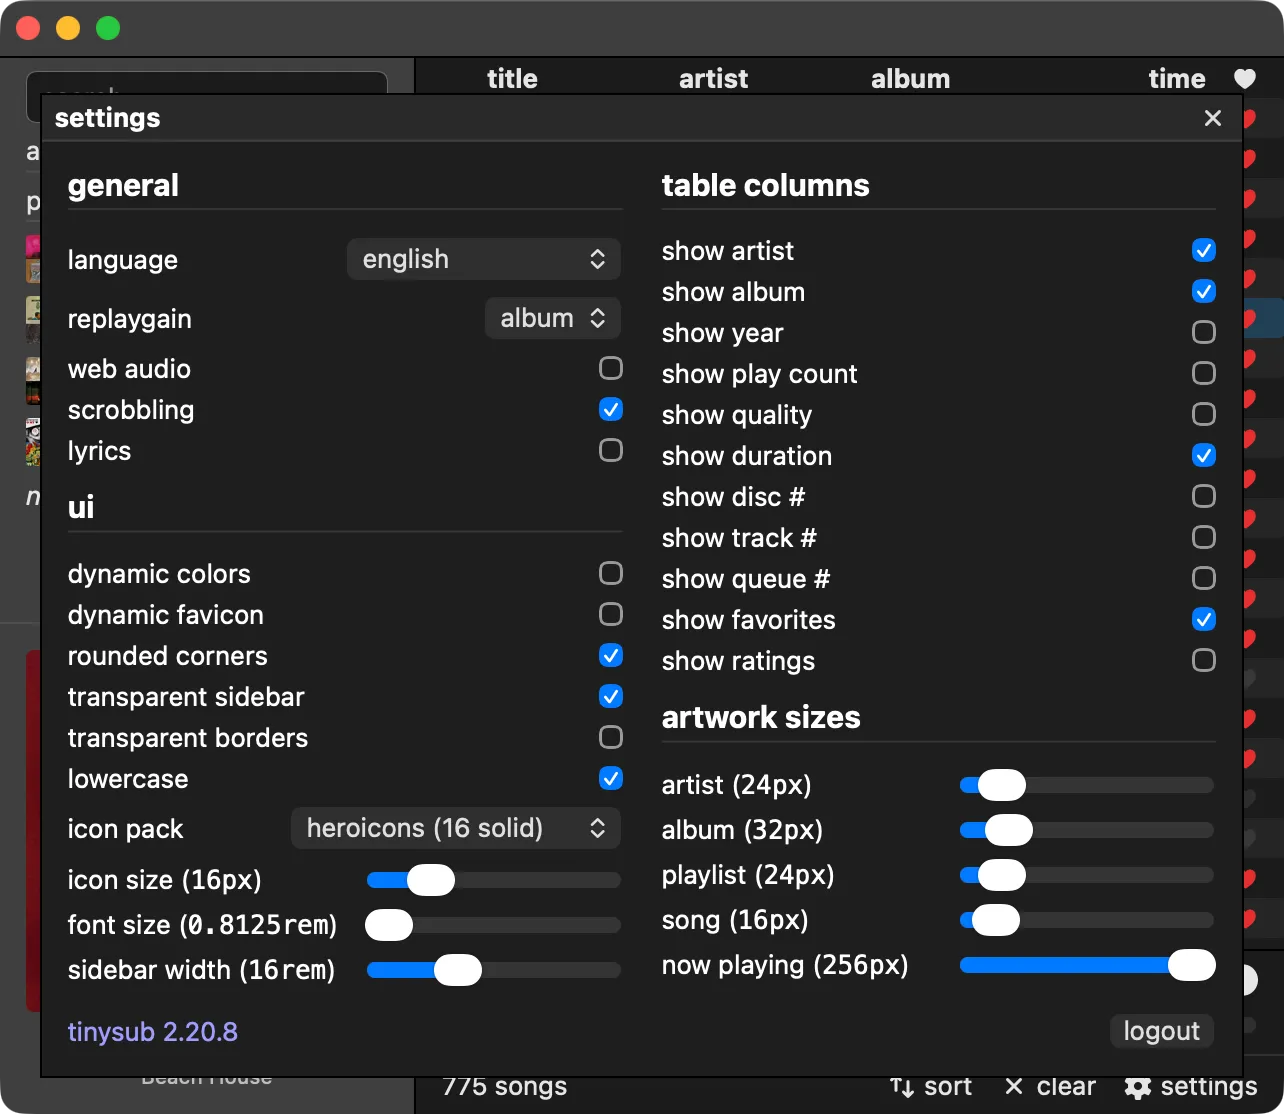Click the now playing artwork size slider

pyautogui.click(x=1087, y=965)
